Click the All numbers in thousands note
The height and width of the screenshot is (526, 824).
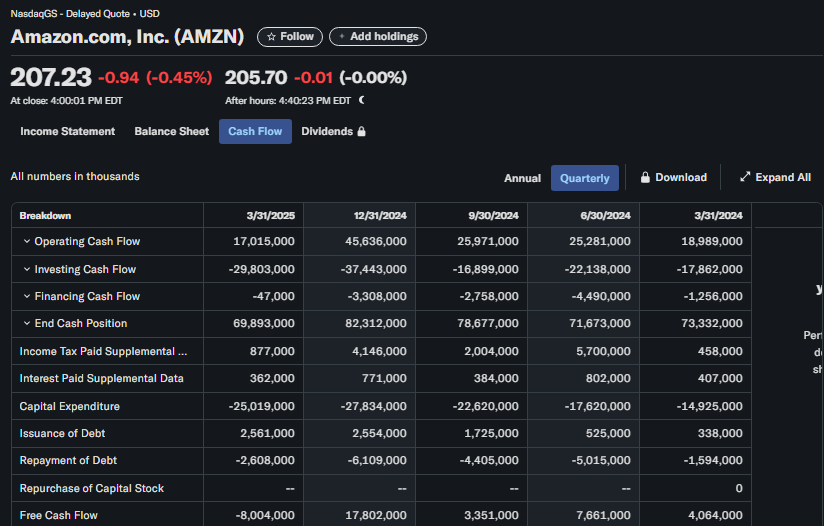point(75,177)
